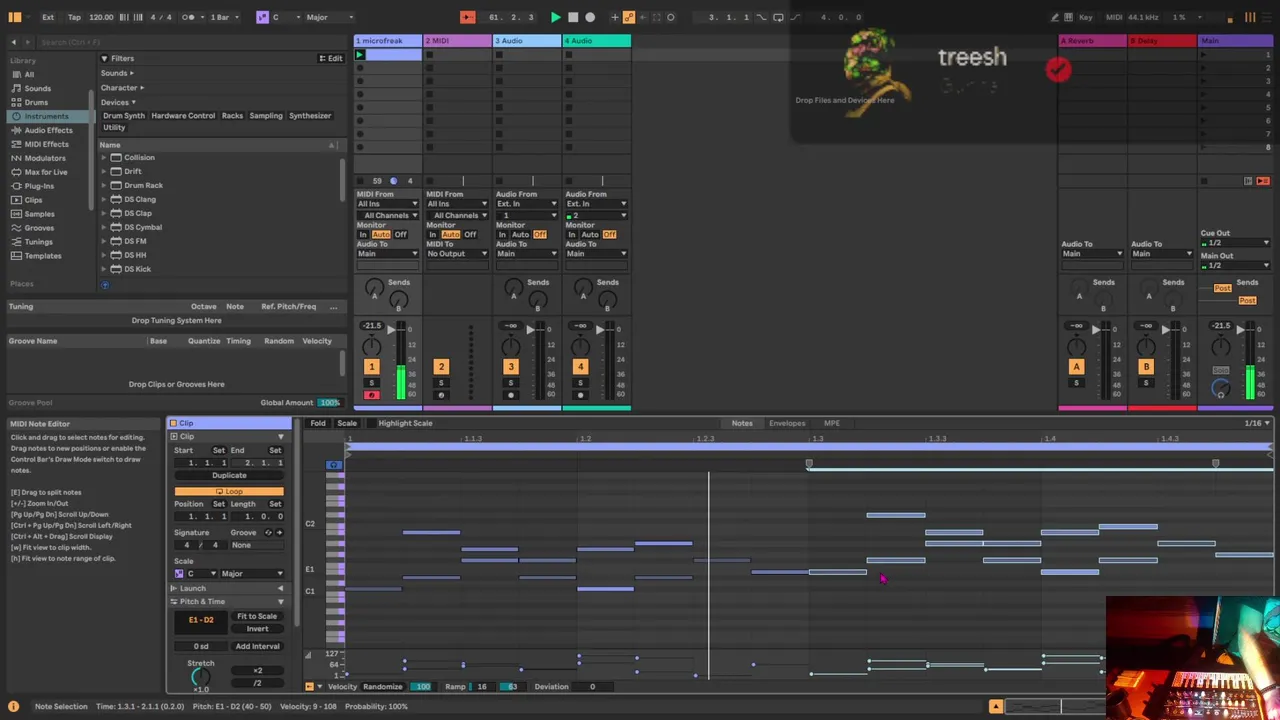Open track 3 Ext. In dropdown
This screenshot has height=720, width=1280.
[x=527, y=204]
